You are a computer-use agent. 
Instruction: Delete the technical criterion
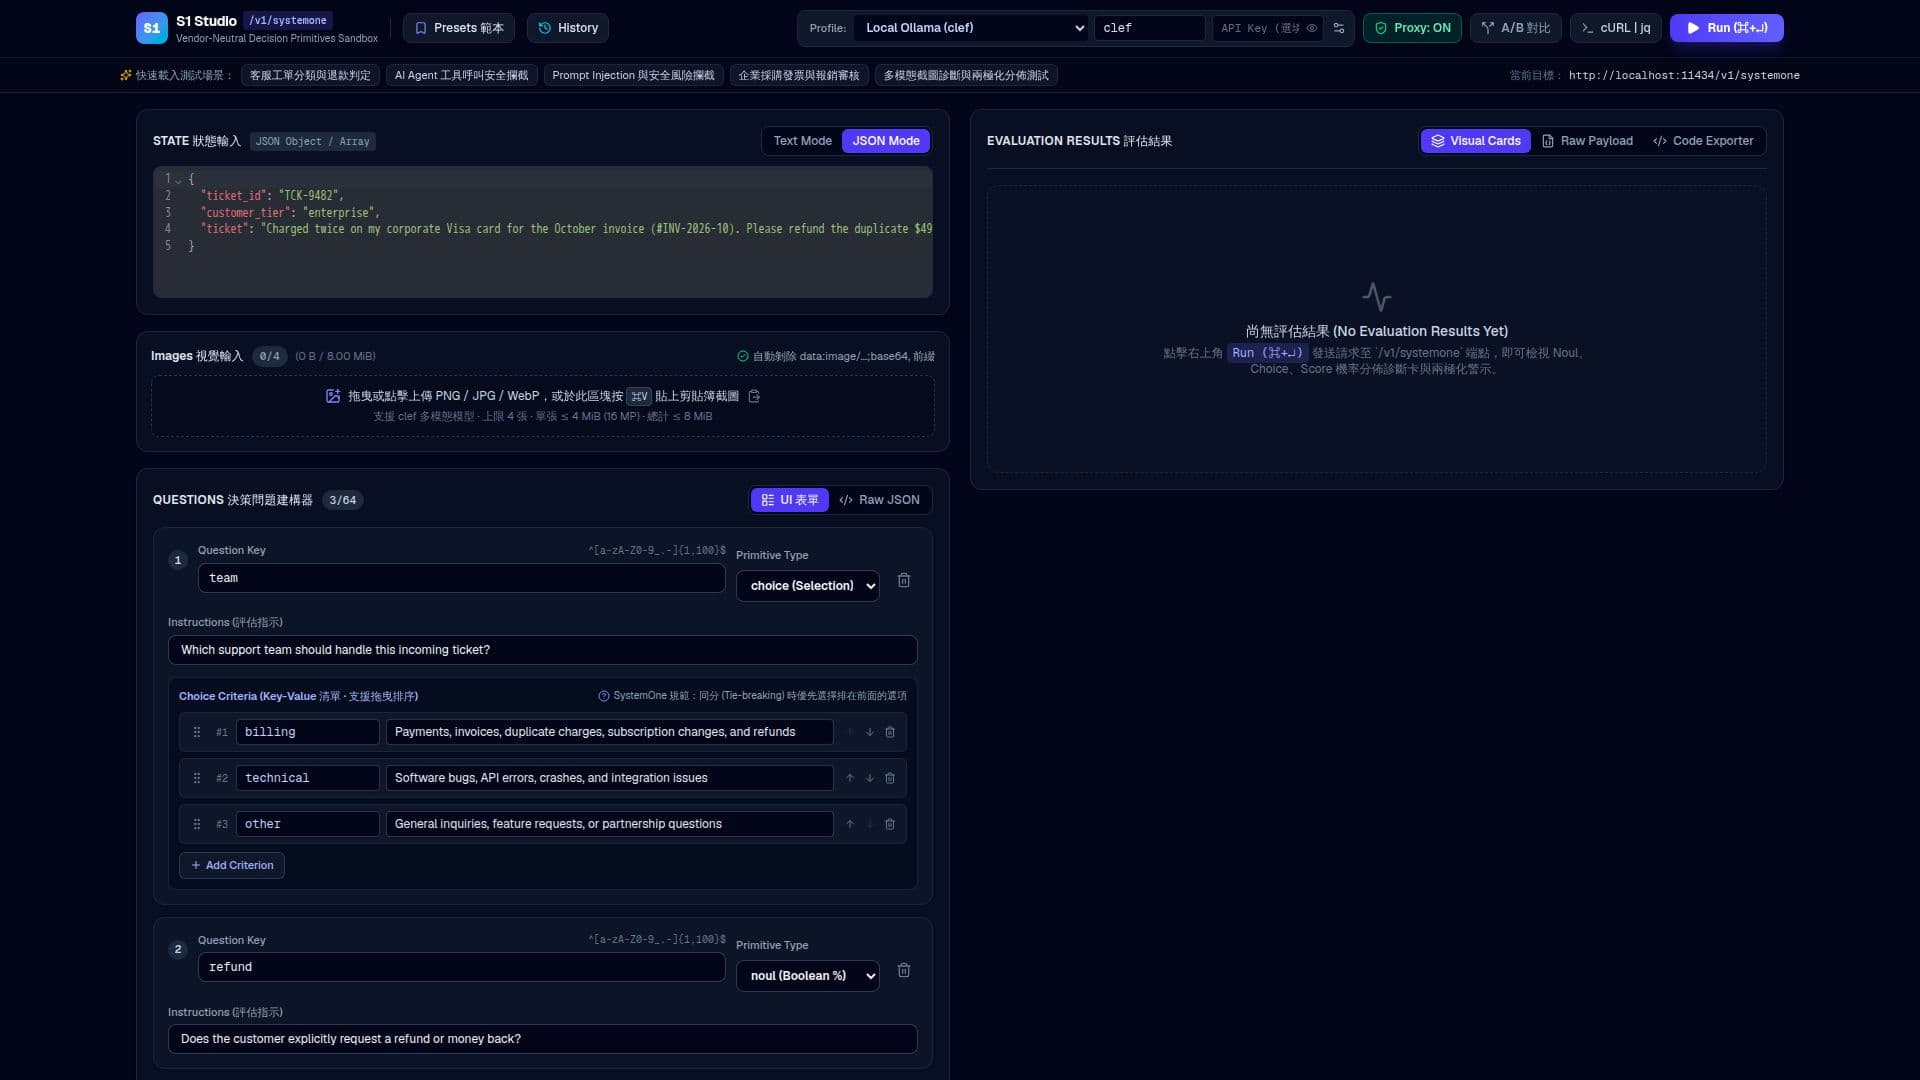coord(890,778)
